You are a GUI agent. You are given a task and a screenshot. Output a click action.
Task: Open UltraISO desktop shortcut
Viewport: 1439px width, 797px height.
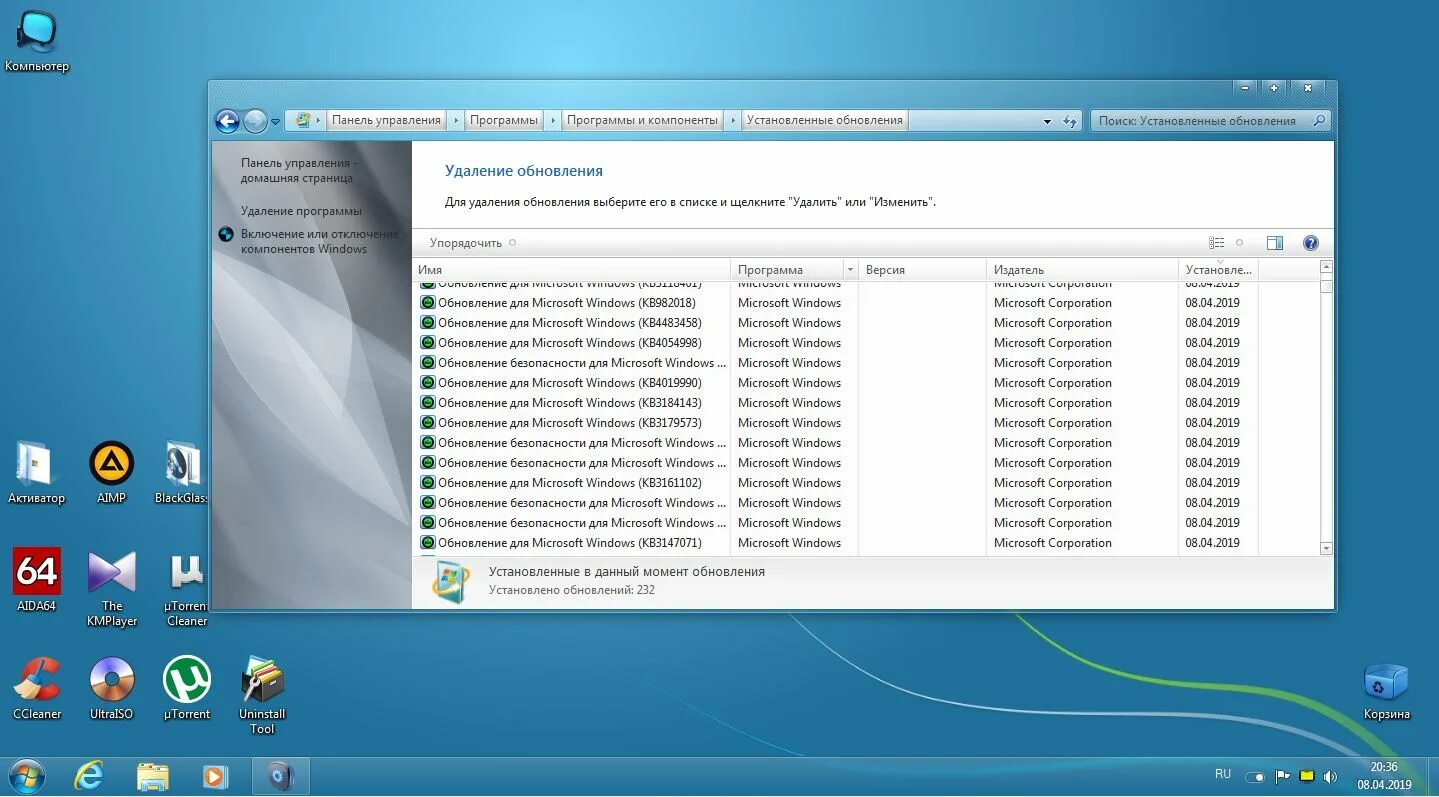(x=111, y=688)
